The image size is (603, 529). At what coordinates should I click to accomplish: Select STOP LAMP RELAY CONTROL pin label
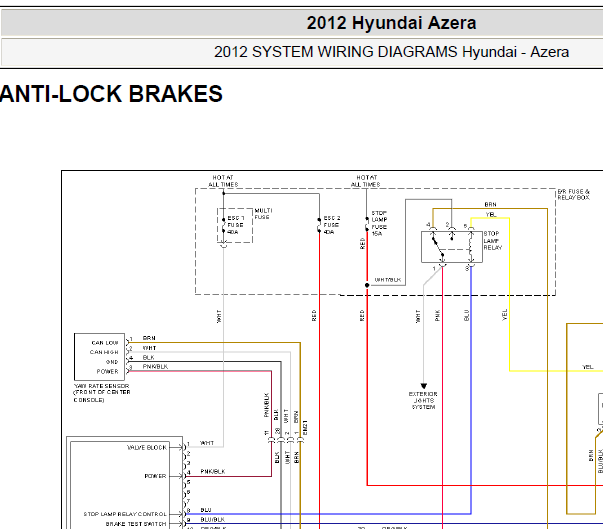(125, 514)
